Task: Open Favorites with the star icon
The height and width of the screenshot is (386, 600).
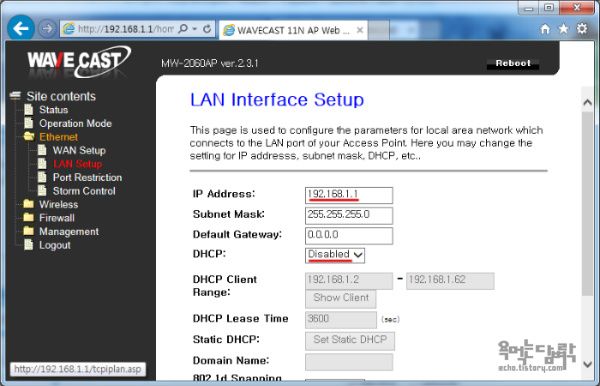Action: (563, 29)
